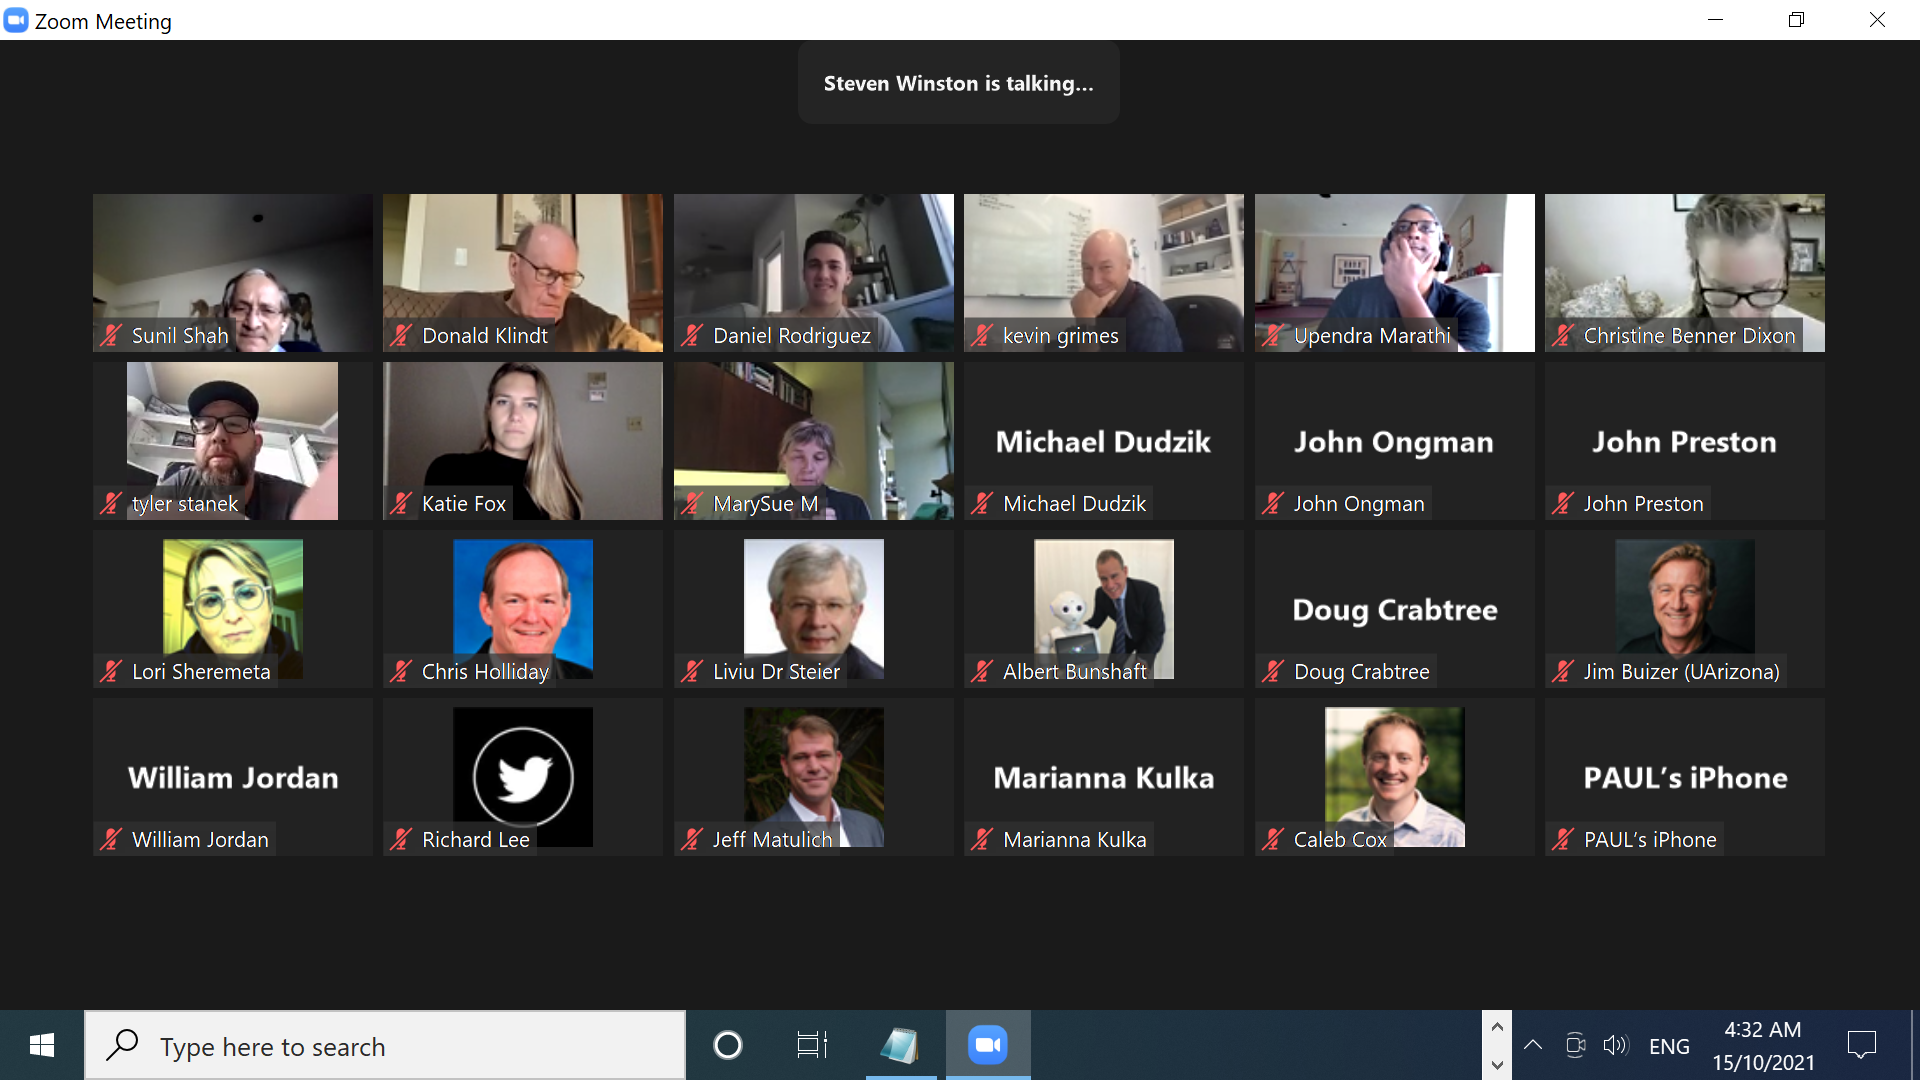Click Richard Lee's Twitter bird avatar
1920x1080 pixels.
522,776
